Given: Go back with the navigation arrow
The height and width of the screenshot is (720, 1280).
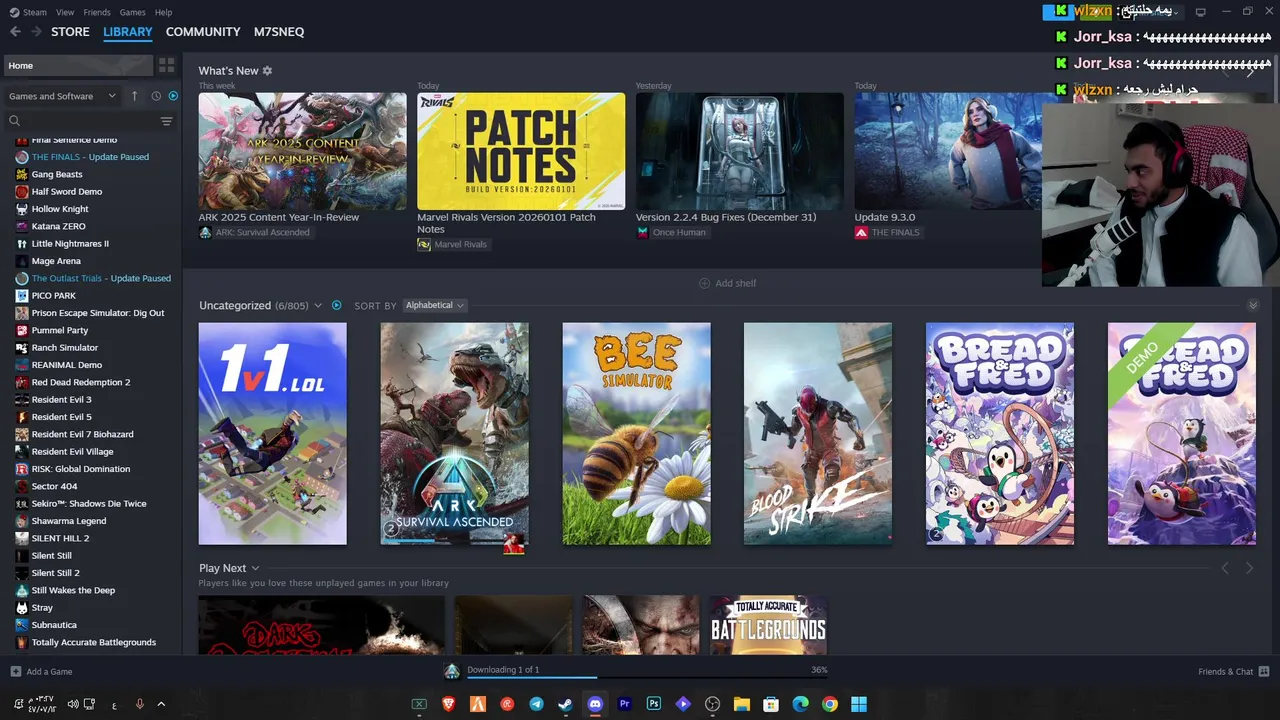Looking at the screenshot, I should click(15, 32).
